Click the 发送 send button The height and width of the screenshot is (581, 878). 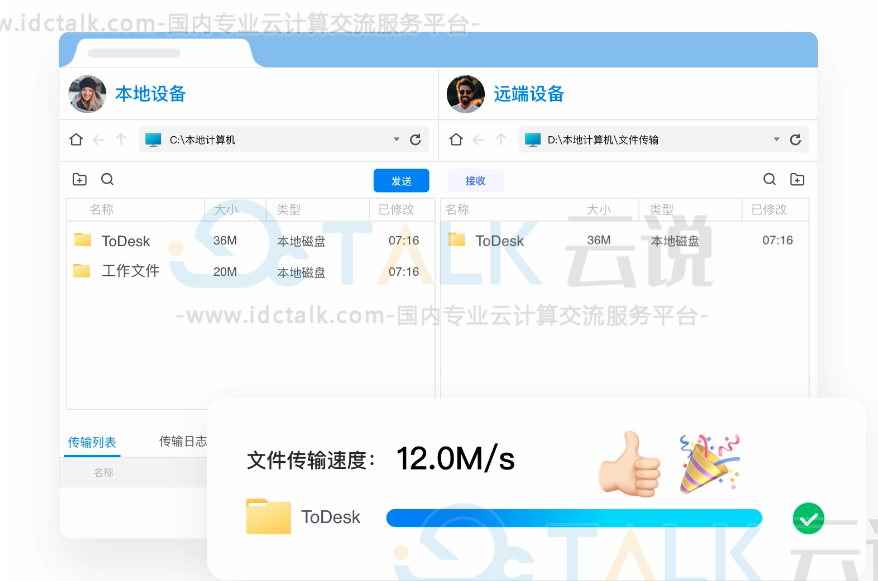[x=401, y=181]
